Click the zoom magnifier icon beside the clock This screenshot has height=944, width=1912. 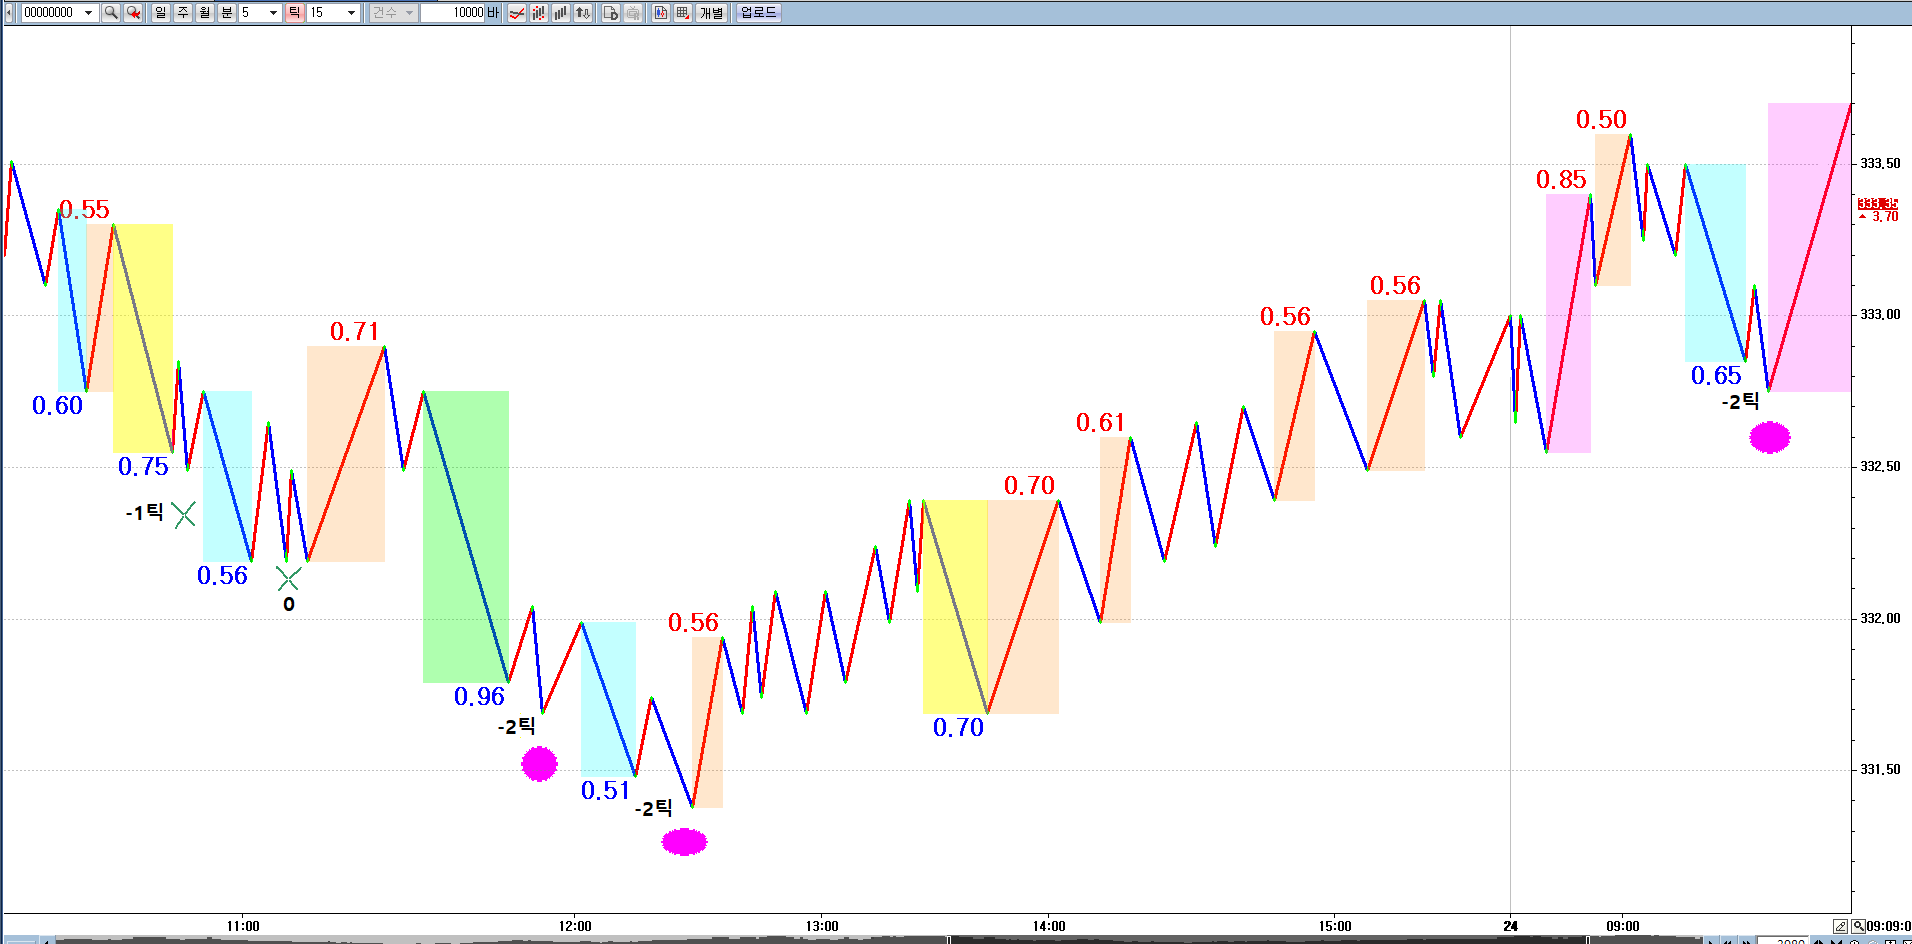1858,926
